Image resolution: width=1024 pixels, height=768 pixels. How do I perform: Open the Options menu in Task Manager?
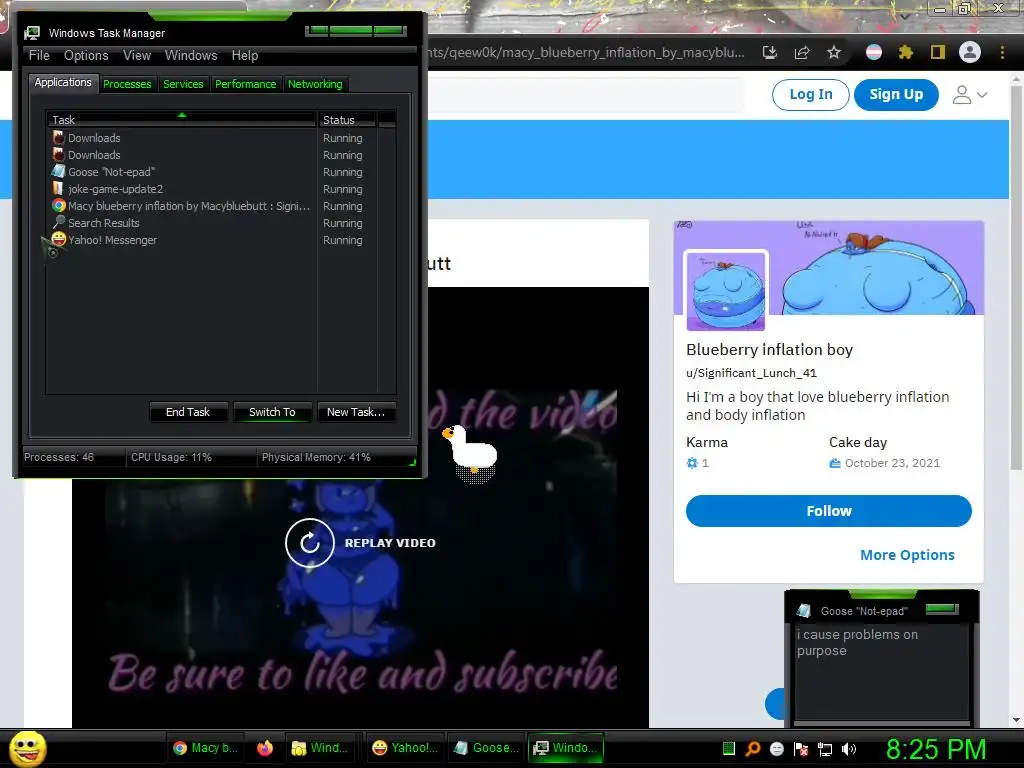point(86,56)
